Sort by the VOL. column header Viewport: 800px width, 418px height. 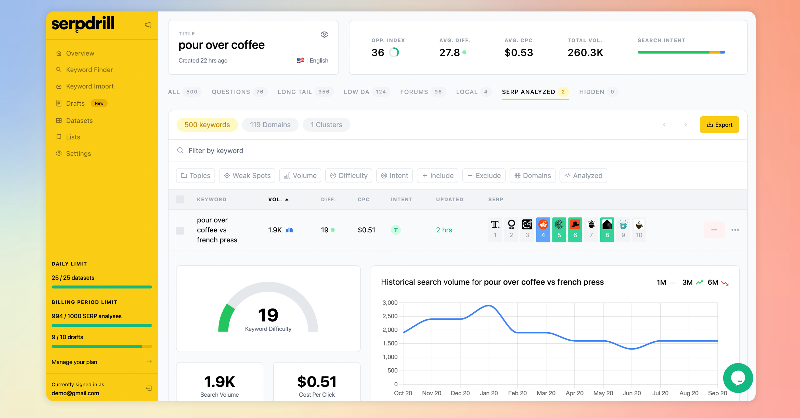(x=278, y=200)
